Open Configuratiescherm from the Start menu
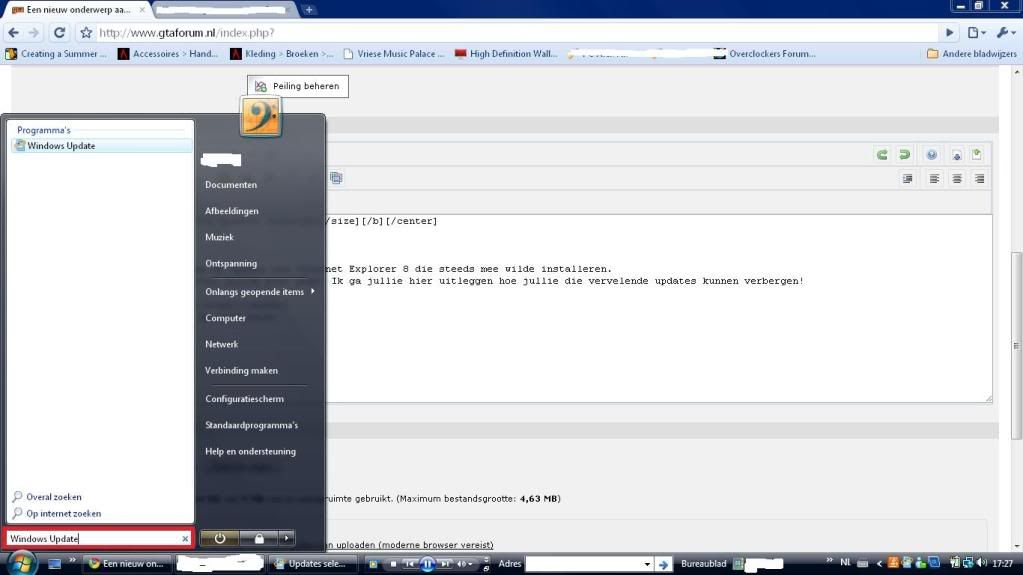The height and width of the screenshot is (575, 1023). coord(244,399)
